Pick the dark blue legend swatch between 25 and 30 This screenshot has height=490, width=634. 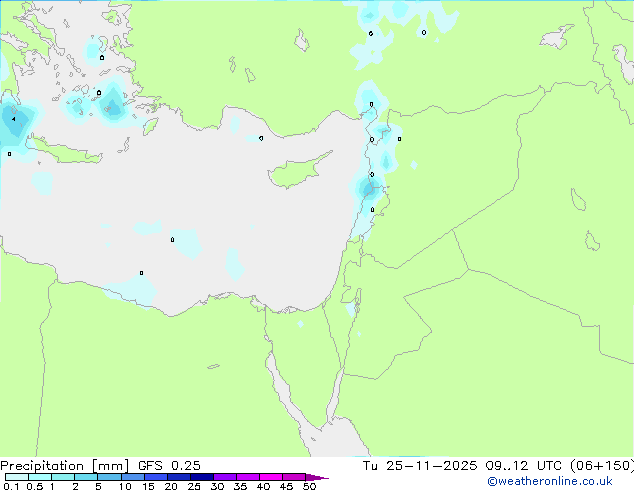[x=202, y=477]
